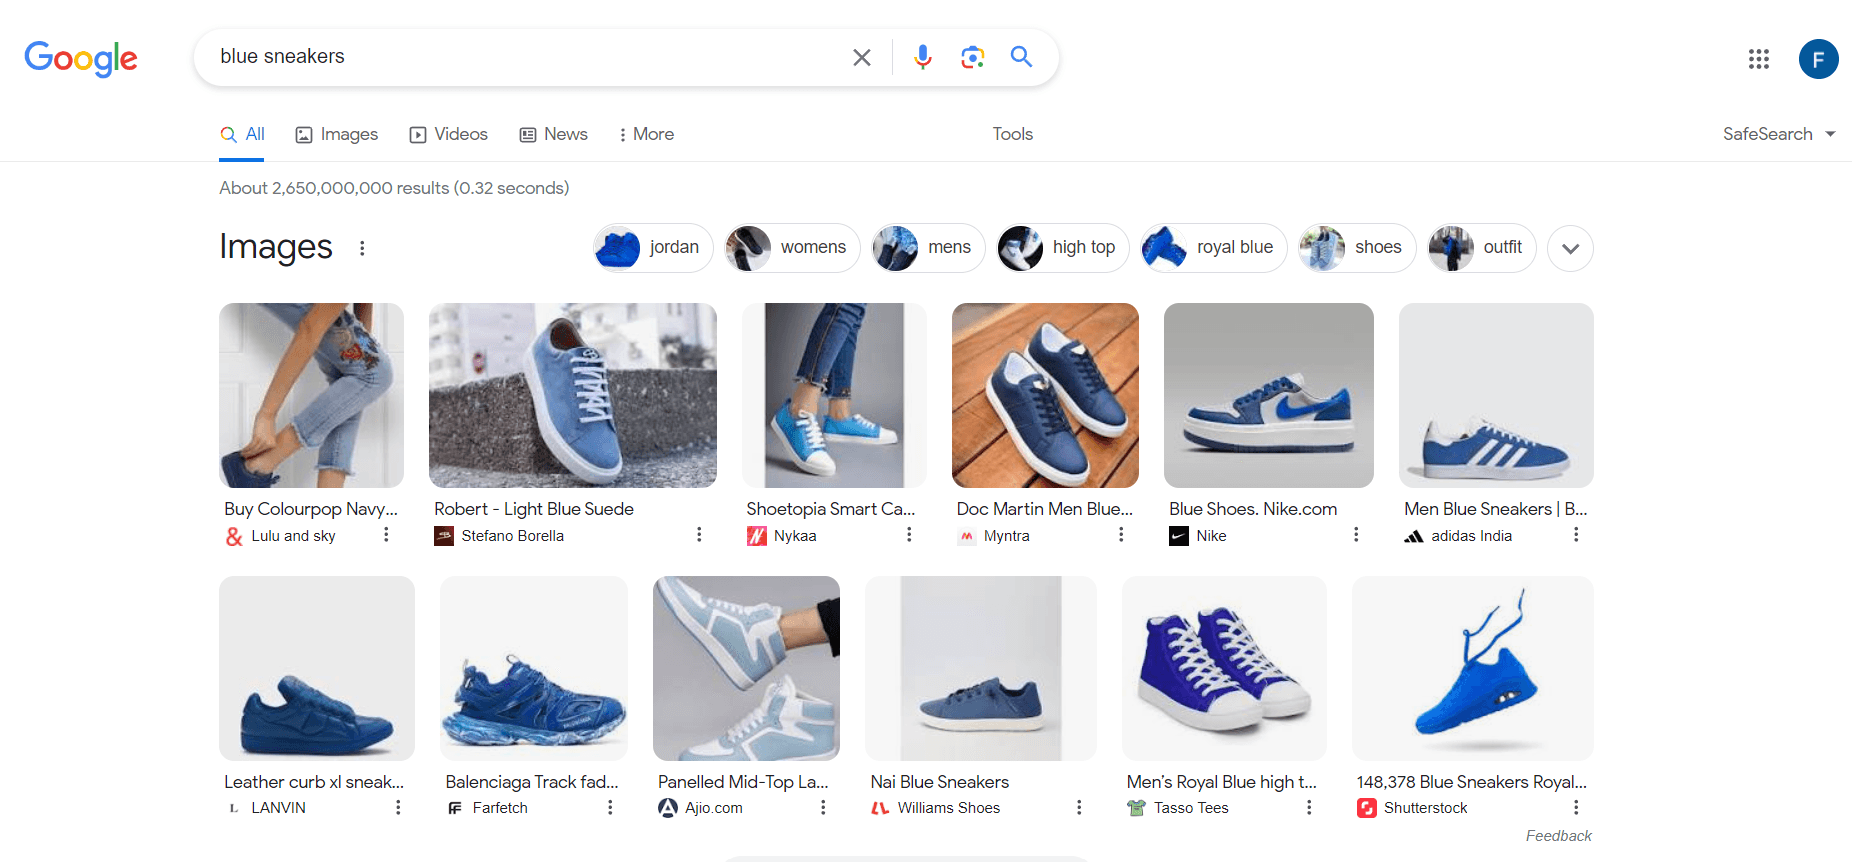Open options menu beside Images heading
1852x862 pixels.
[362, 248]
